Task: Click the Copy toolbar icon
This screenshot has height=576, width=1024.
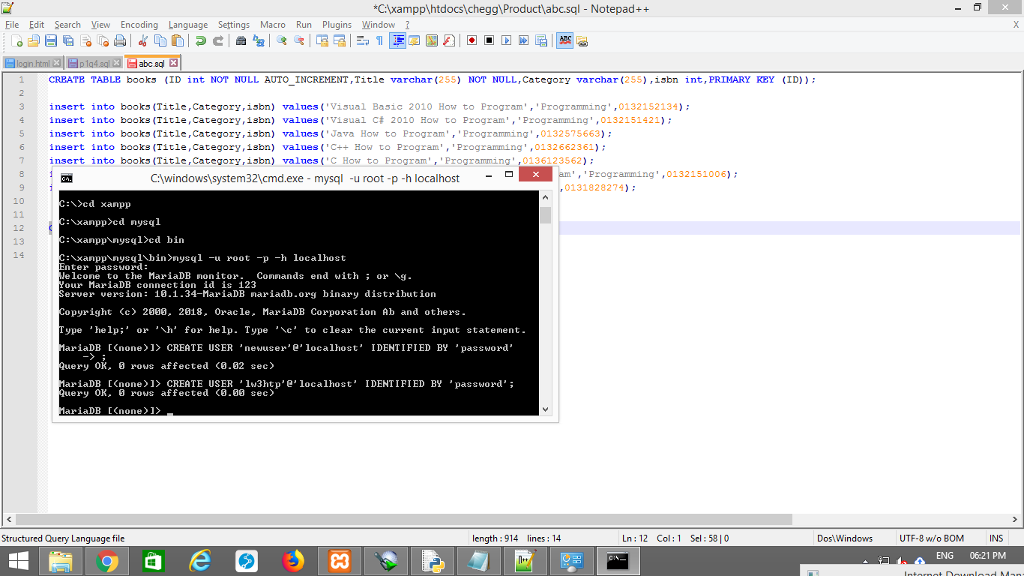Action: click(160, 41)
